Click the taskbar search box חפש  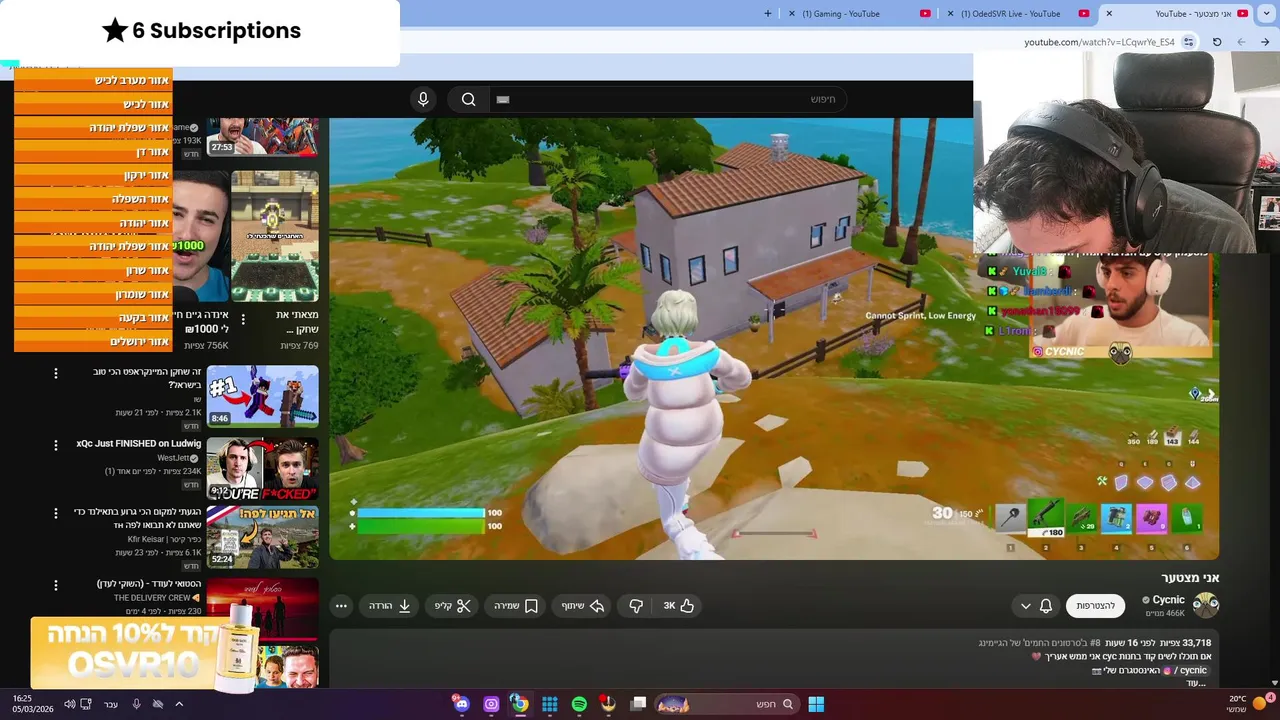click(728, 704)
